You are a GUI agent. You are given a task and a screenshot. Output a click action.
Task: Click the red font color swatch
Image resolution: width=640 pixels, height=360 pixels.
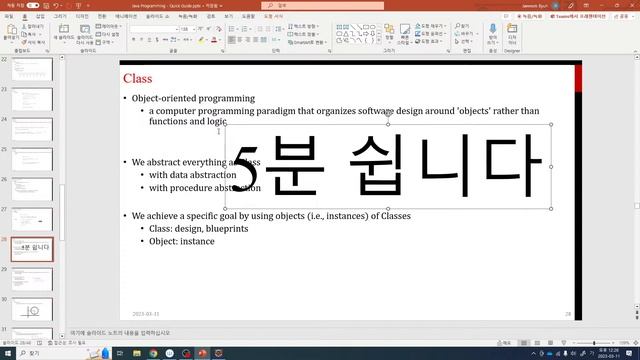(x=214, y=40)
